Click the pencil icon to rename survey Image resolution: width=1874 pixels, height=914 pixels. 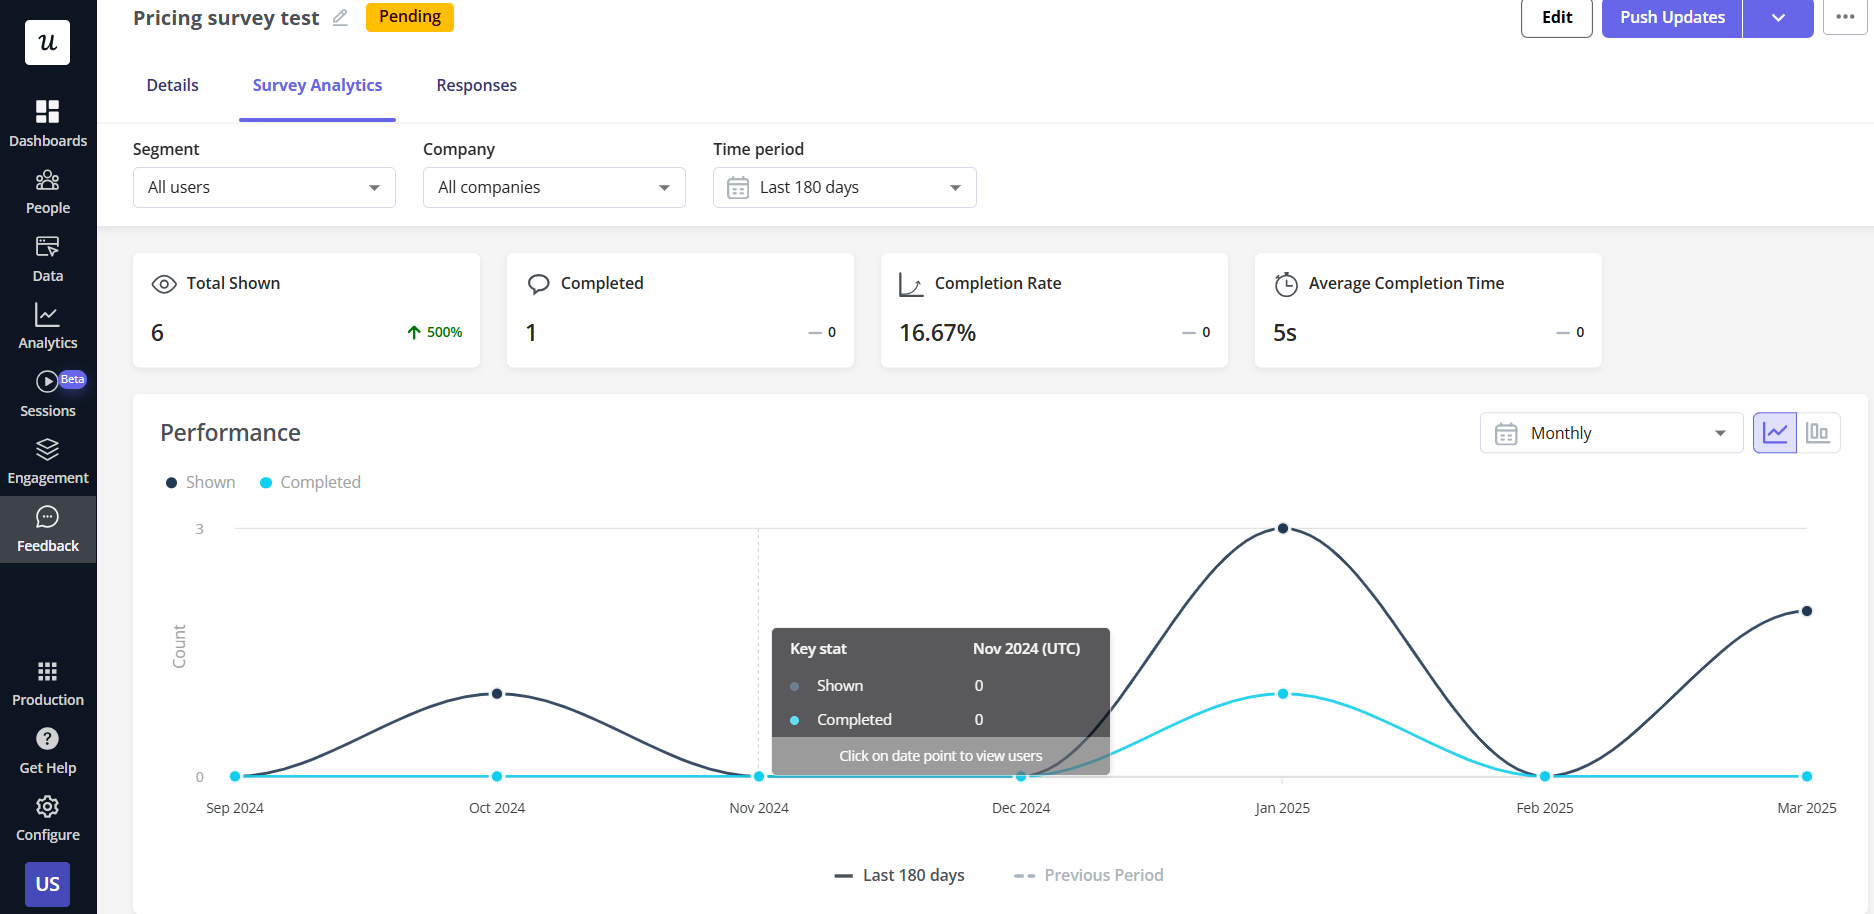pyautogui.click(x=340, y=17)
